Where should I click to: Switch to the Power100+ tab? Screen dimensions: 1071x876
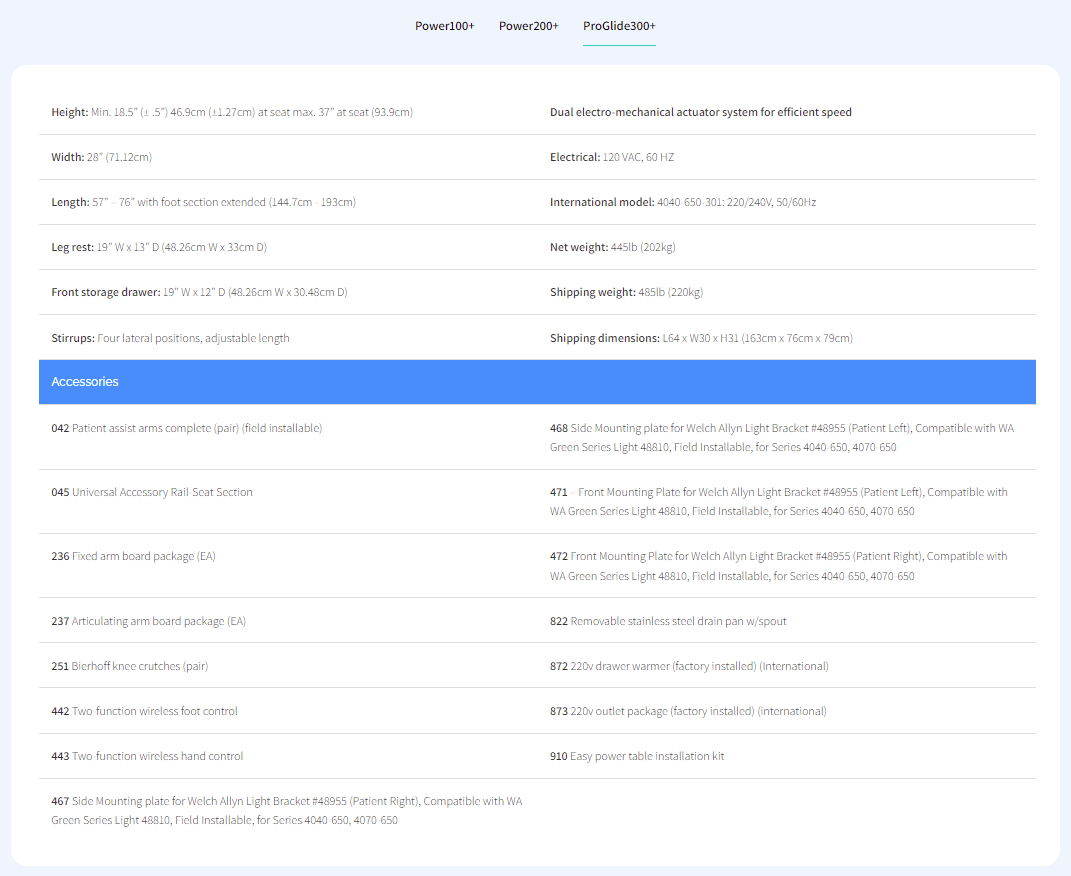point(444,26)
